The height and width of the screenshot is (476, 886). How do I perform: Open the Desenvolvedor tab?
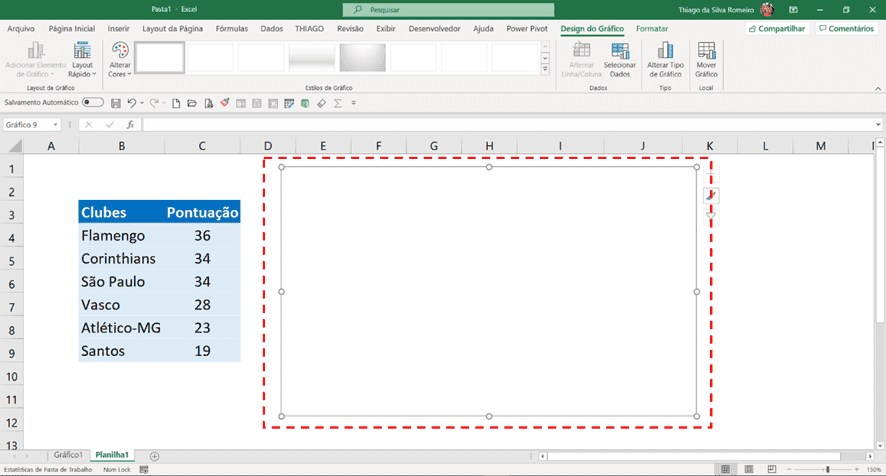(x=435, y=28)
